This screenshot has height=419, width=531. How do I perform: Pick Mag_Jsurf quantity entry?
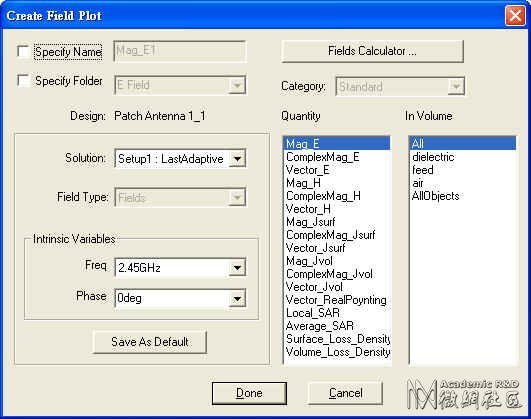coord(311,222)
